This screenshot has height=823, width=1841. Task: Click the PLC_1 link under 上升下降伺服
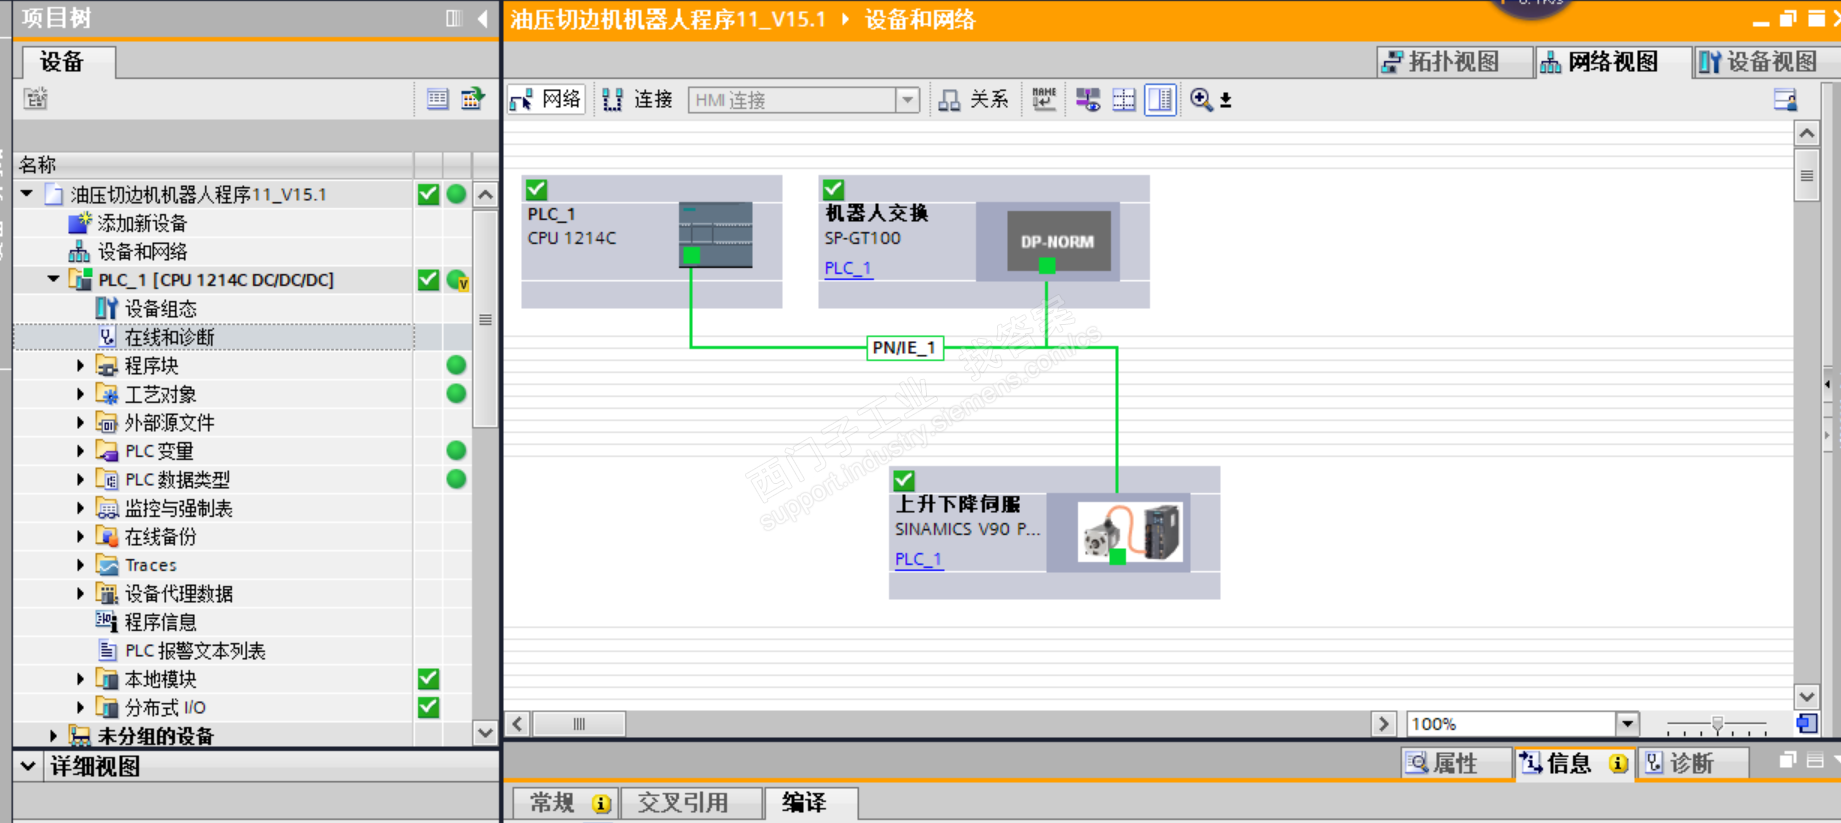[918, 559]
